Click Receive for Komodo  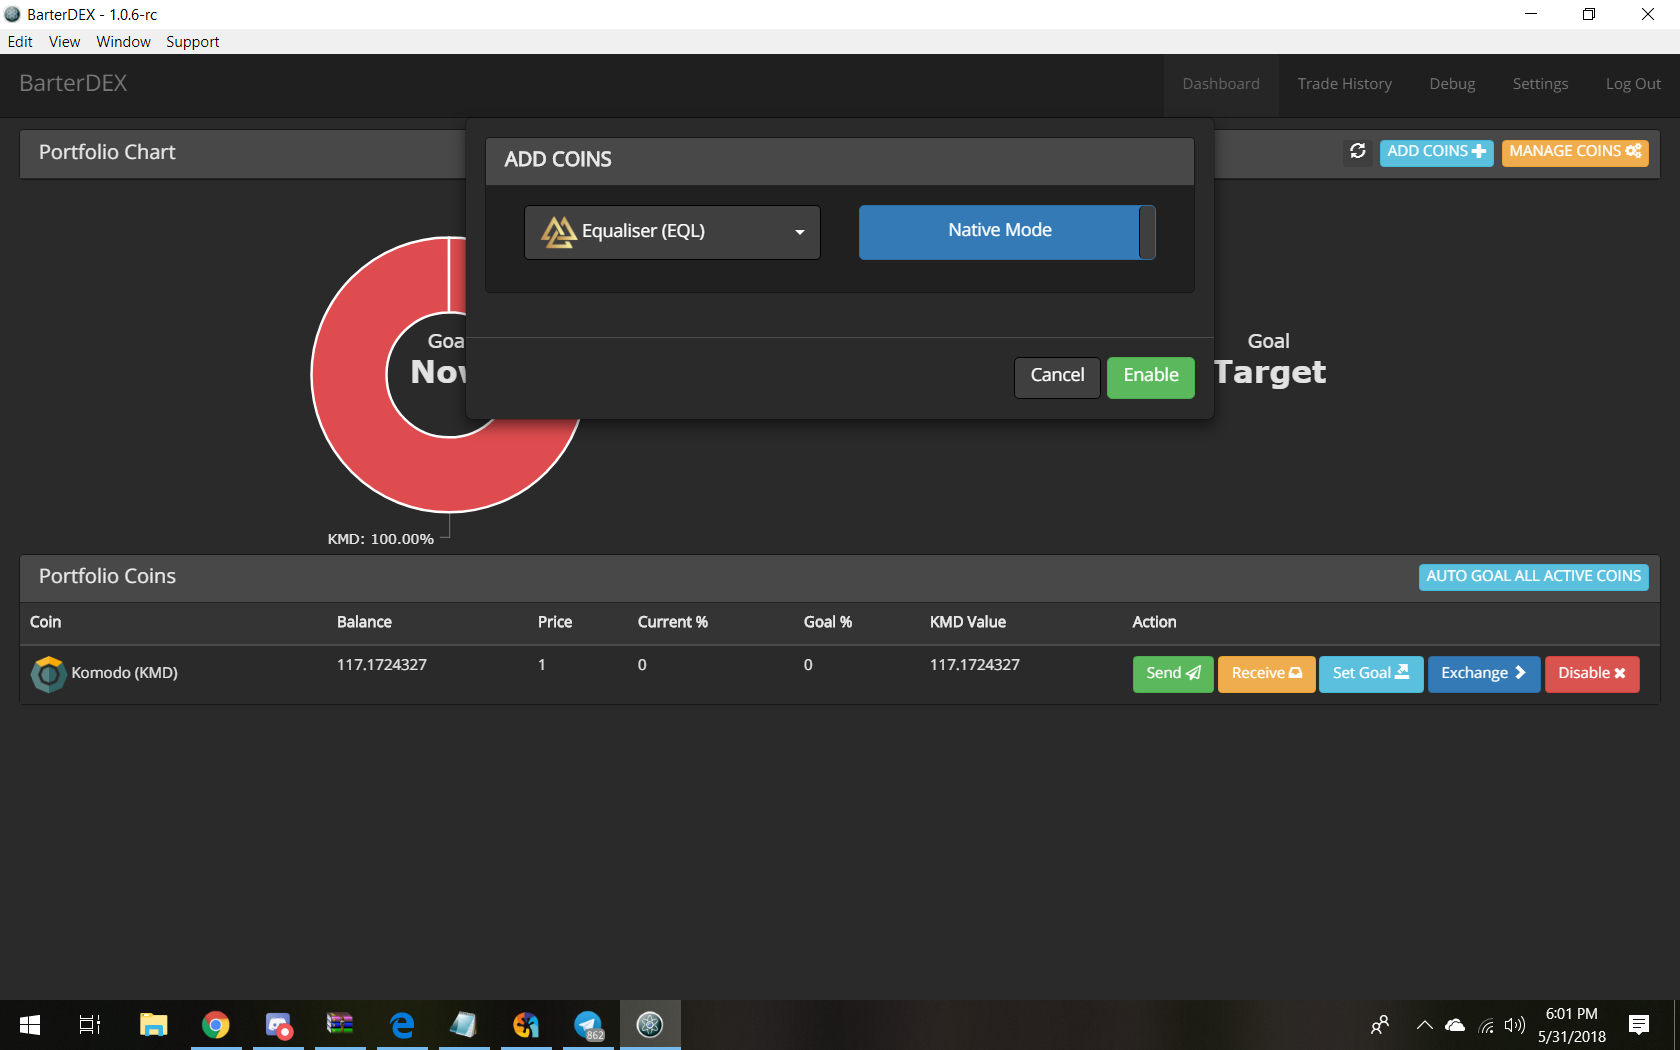point(1266,674)
